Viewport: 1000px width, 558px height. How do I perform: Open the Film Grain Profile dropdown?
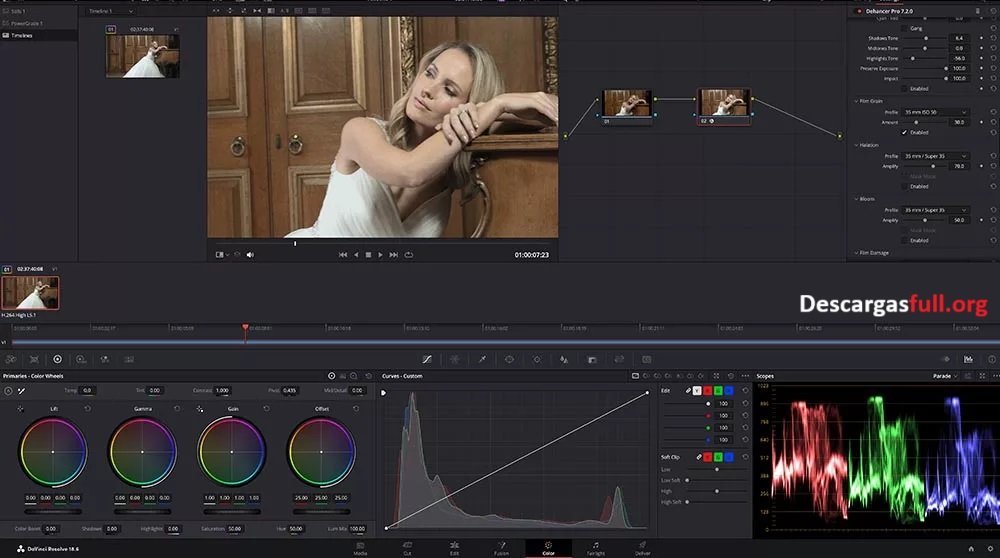pyautogui.click(x=936, y=112)
